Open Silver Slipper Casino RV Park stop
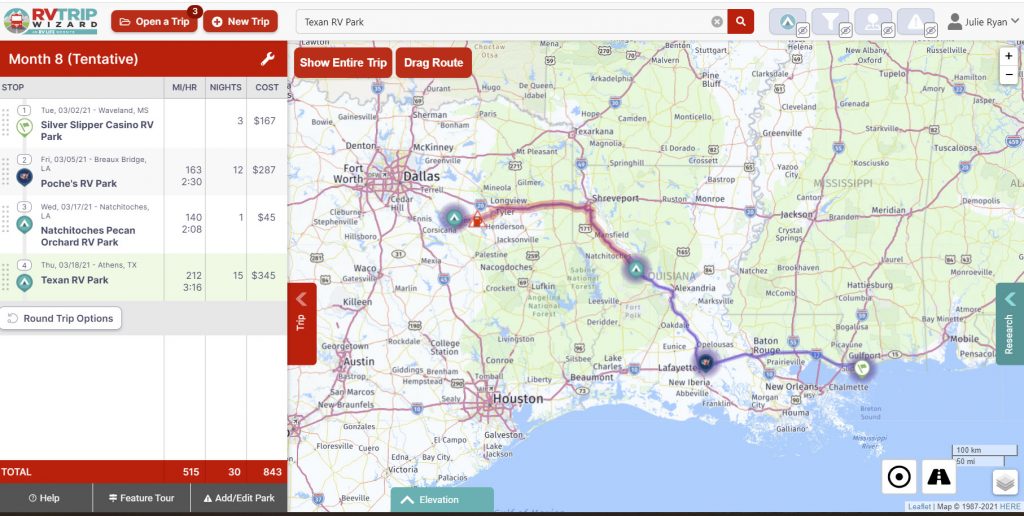 click(97, 130)
